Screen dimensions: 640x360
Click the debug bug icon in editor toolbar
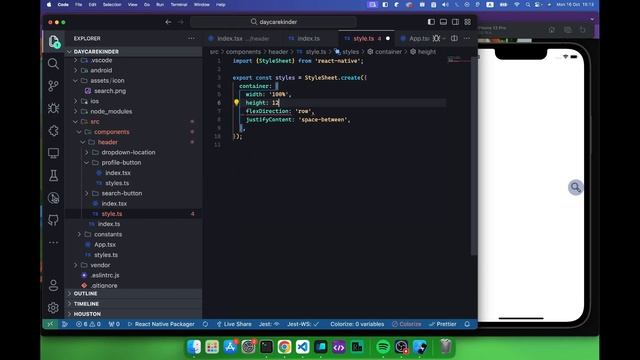click(437, 38)
